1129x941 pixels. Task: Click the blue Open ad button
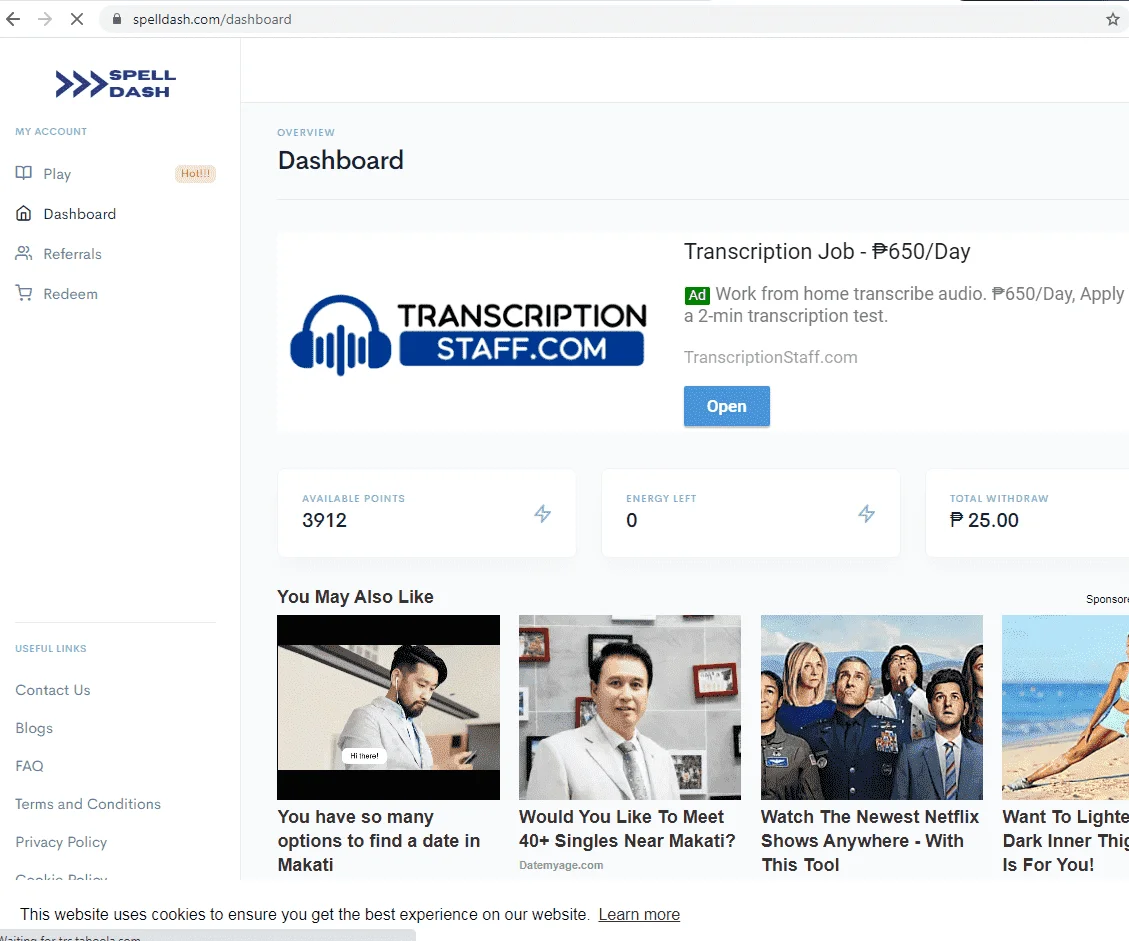pyautogui.click(x=727, y=406)
